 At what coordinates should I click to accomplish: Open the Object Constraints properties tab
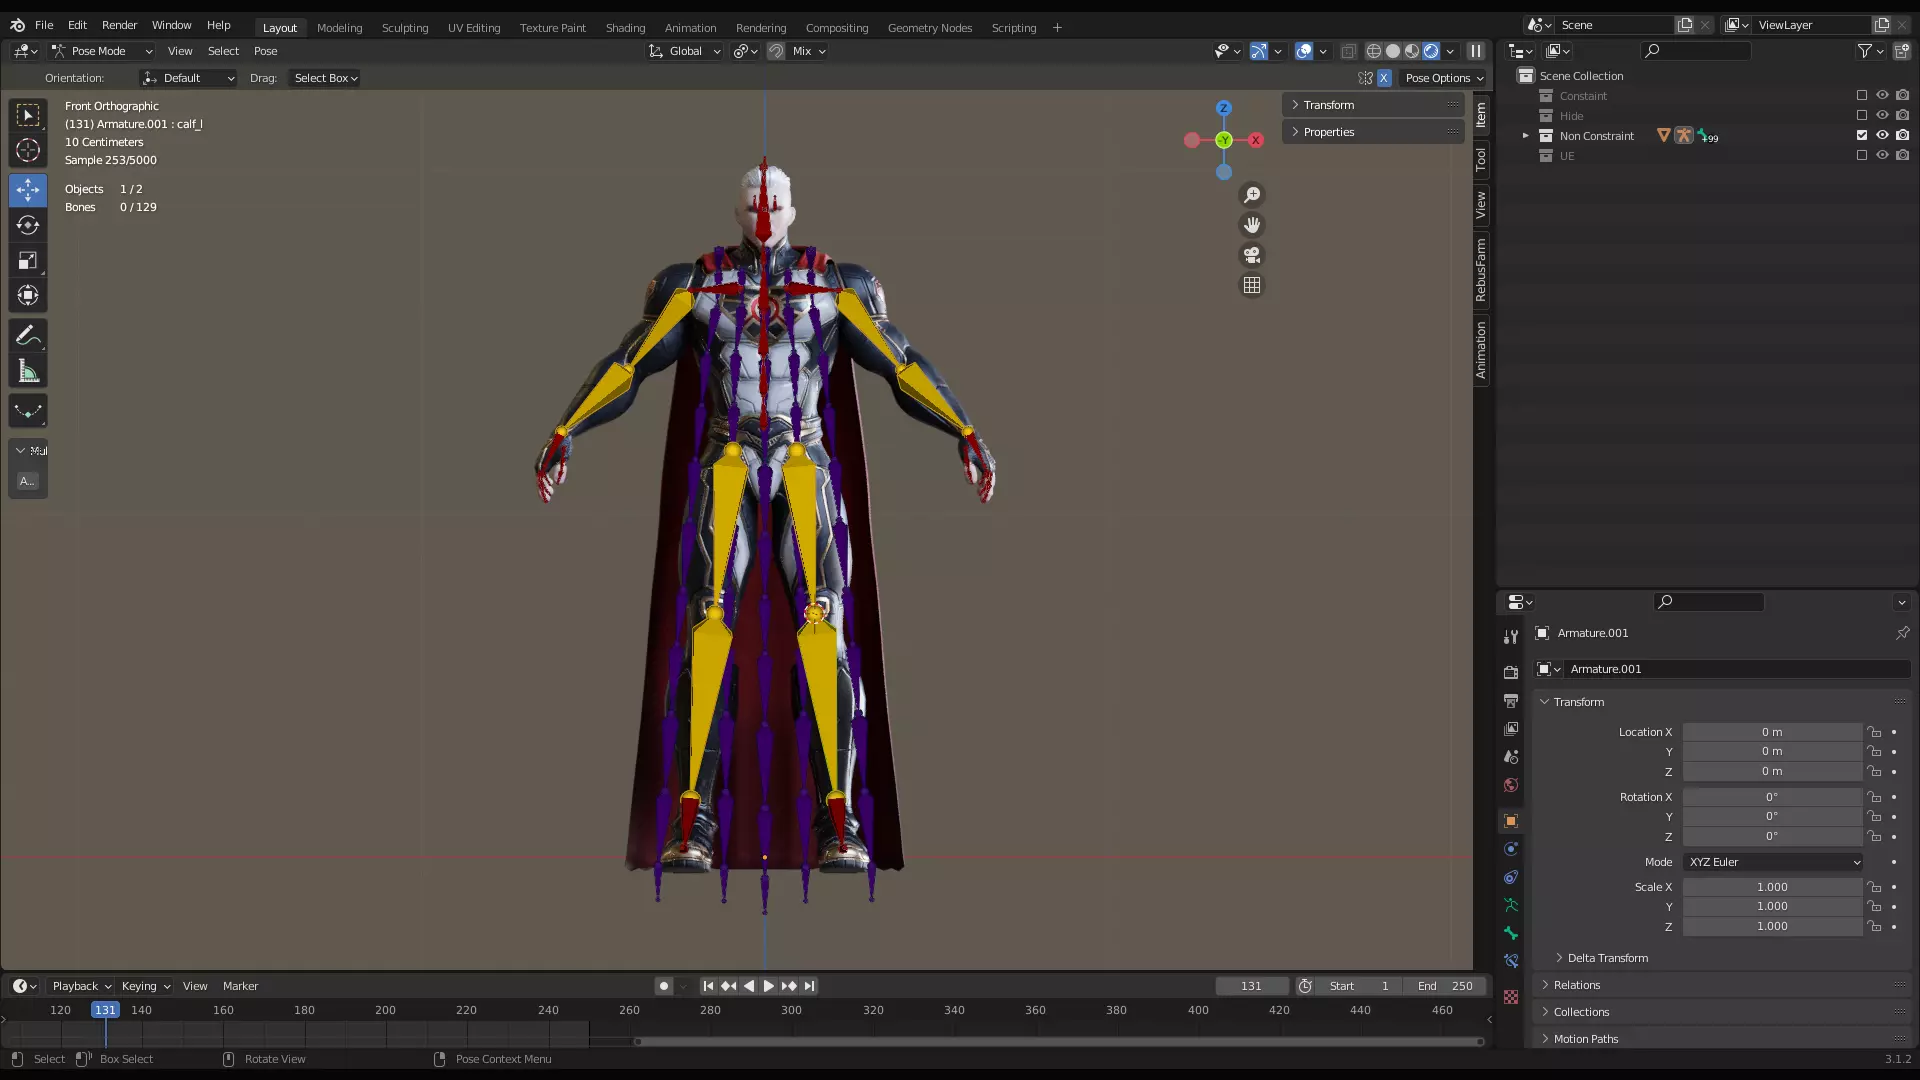(x=1511, y=877)
